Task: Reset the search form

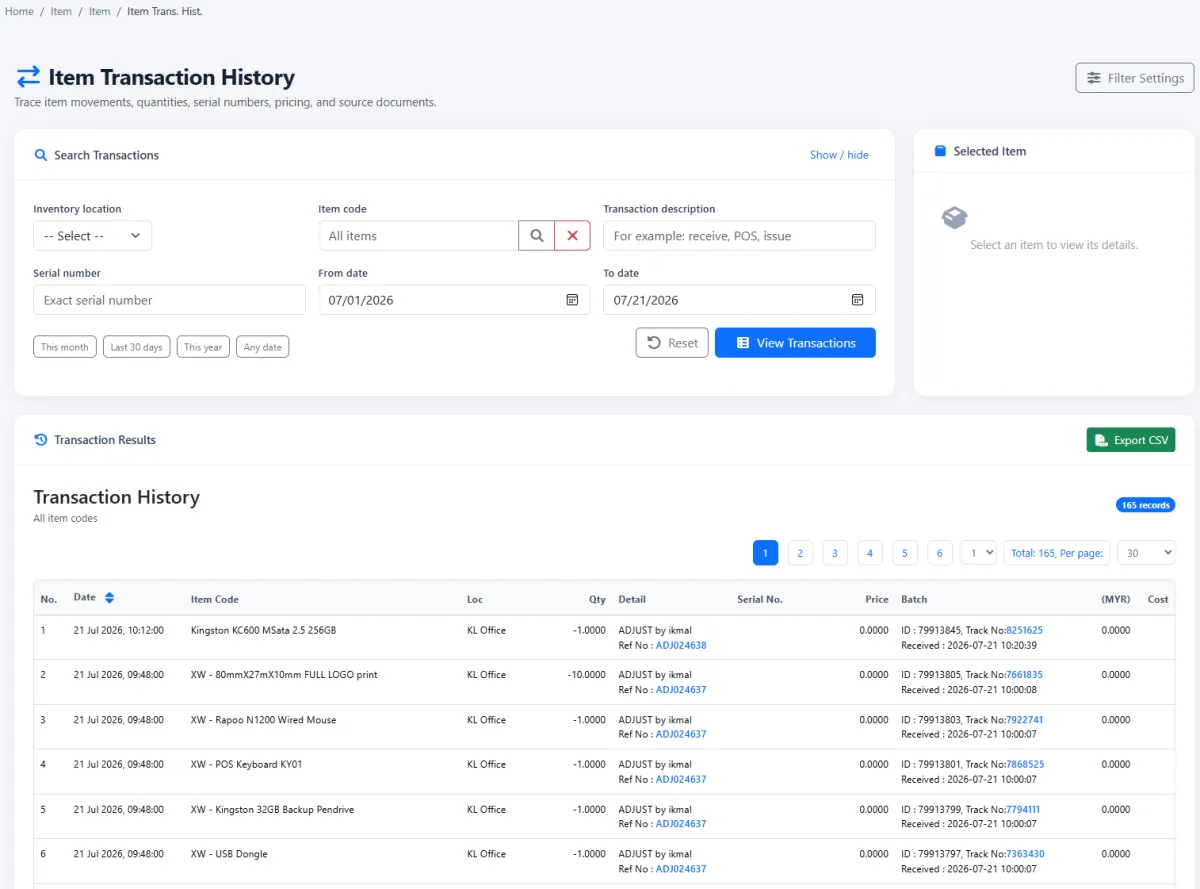Action: pyautogui.click(x=672, y=343)
